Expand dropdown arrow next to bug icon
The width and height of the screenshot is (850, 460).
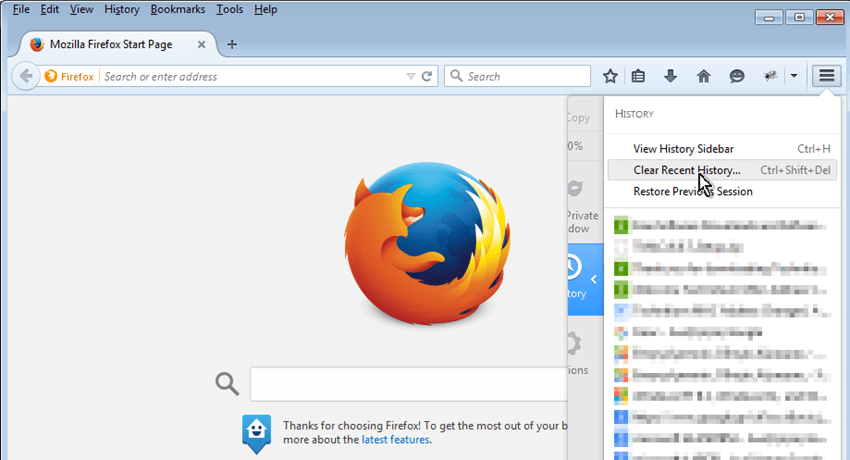[794, 76]
